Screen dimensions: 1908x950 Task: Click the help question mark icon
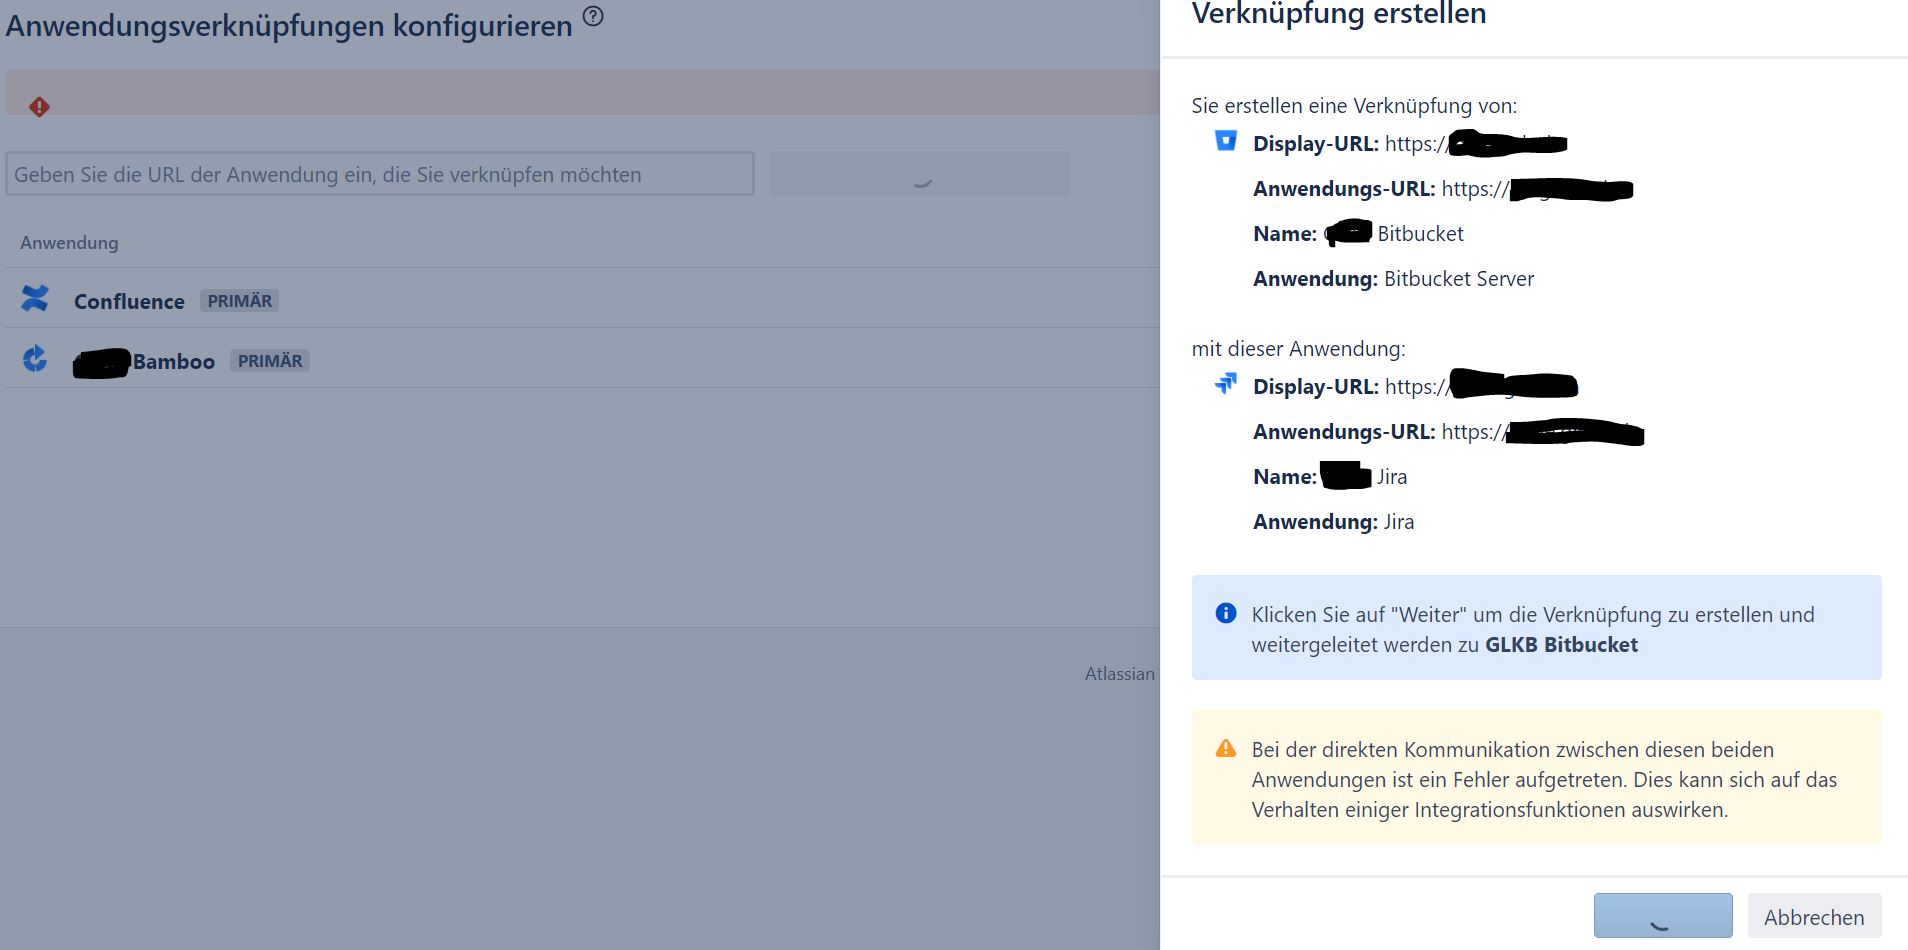593,15
